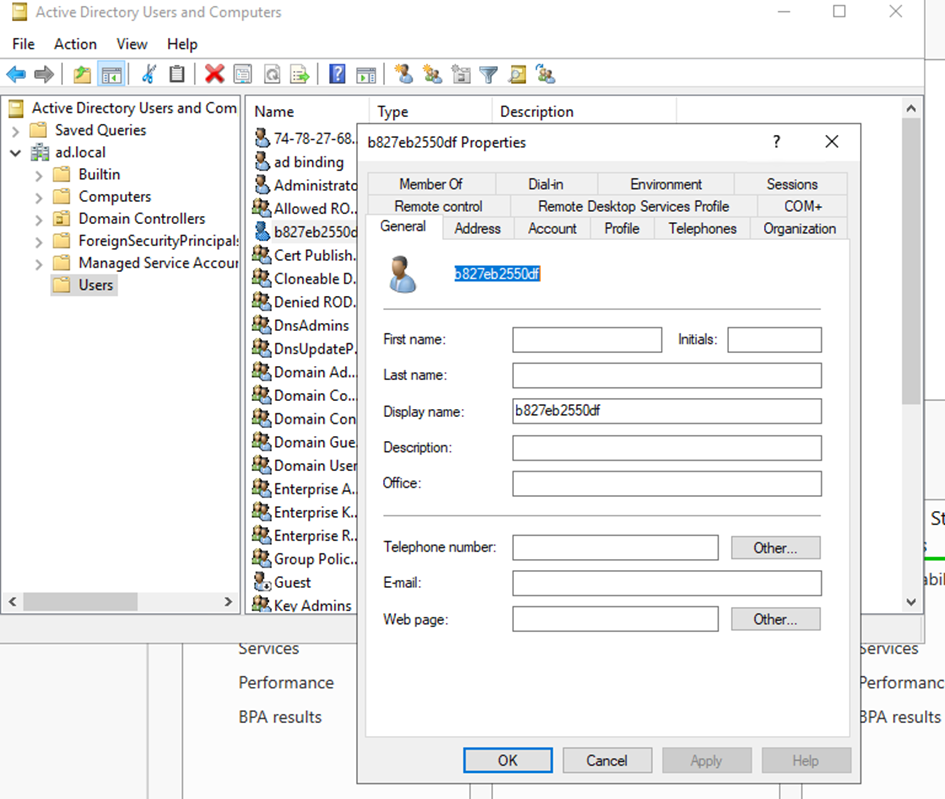Image resolution: width=945 pixels, height=799 pixels.
Task: Collapse the ad.local domain node
Action: point(16,153)
